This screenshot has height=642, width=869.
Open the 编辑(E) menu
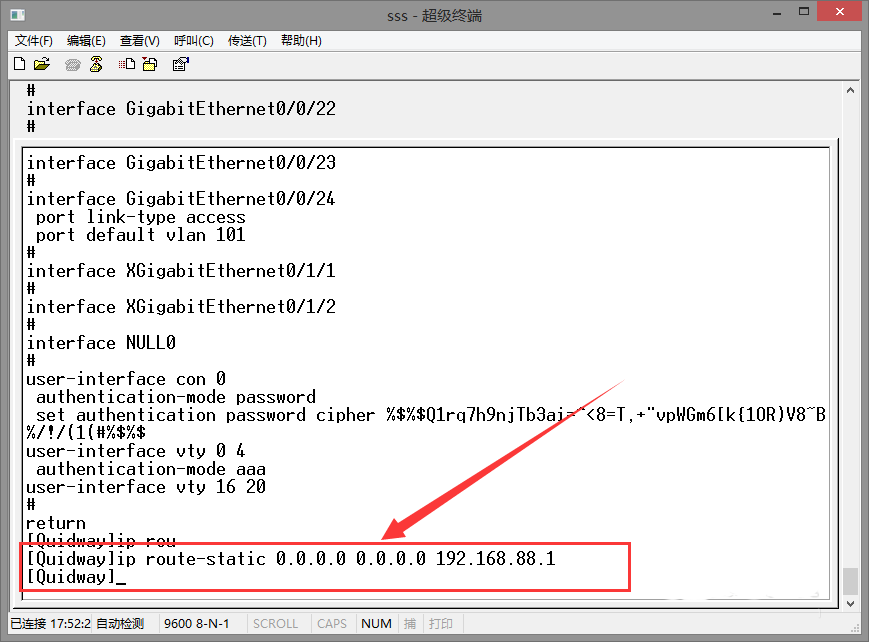point(86,40)
